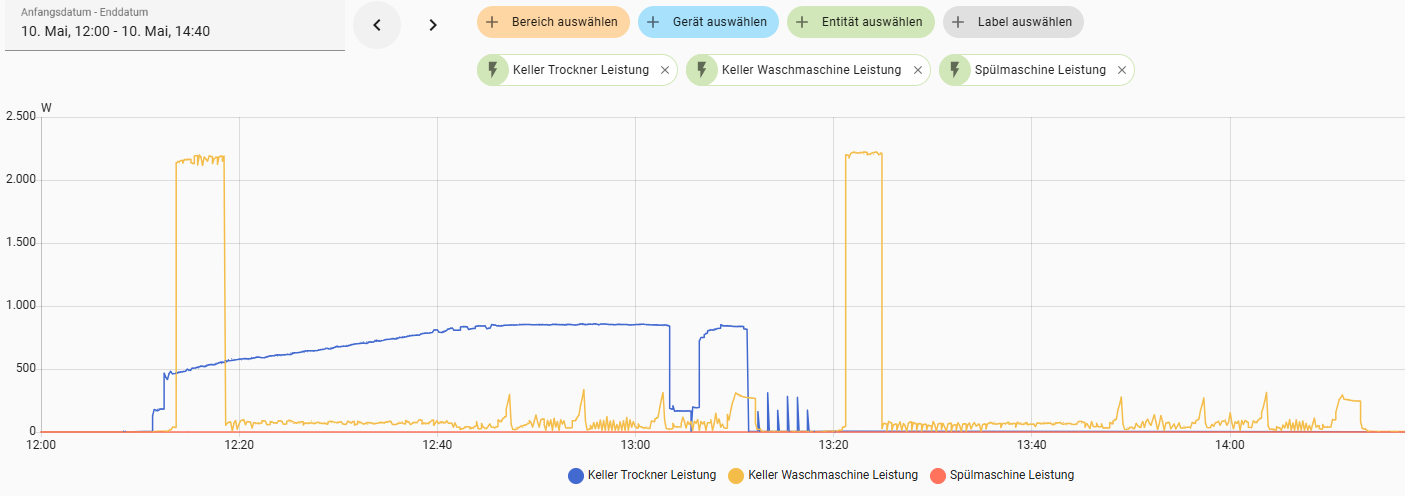Remove Keller Trockner Leistung chip
The image size is (1405, 496).
coord(665,70)
